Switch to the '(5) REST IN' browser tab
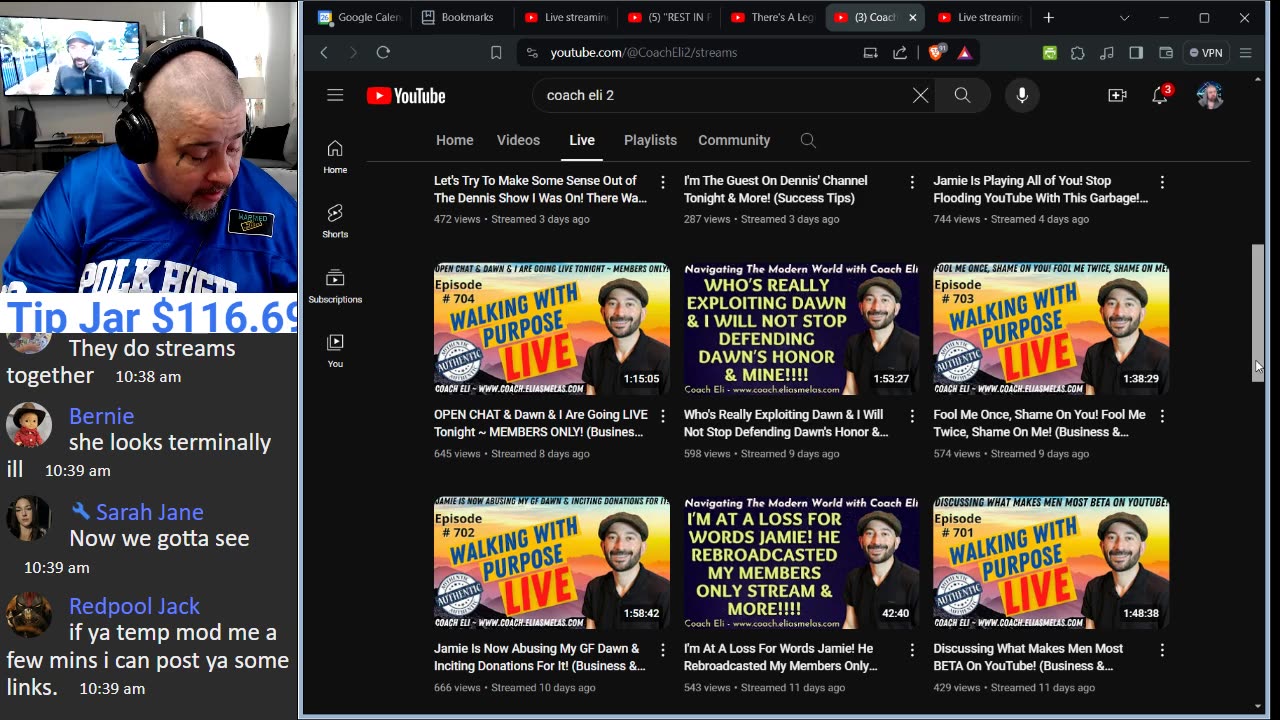The width and height of the screenshot is (1280, 720). 670,17
